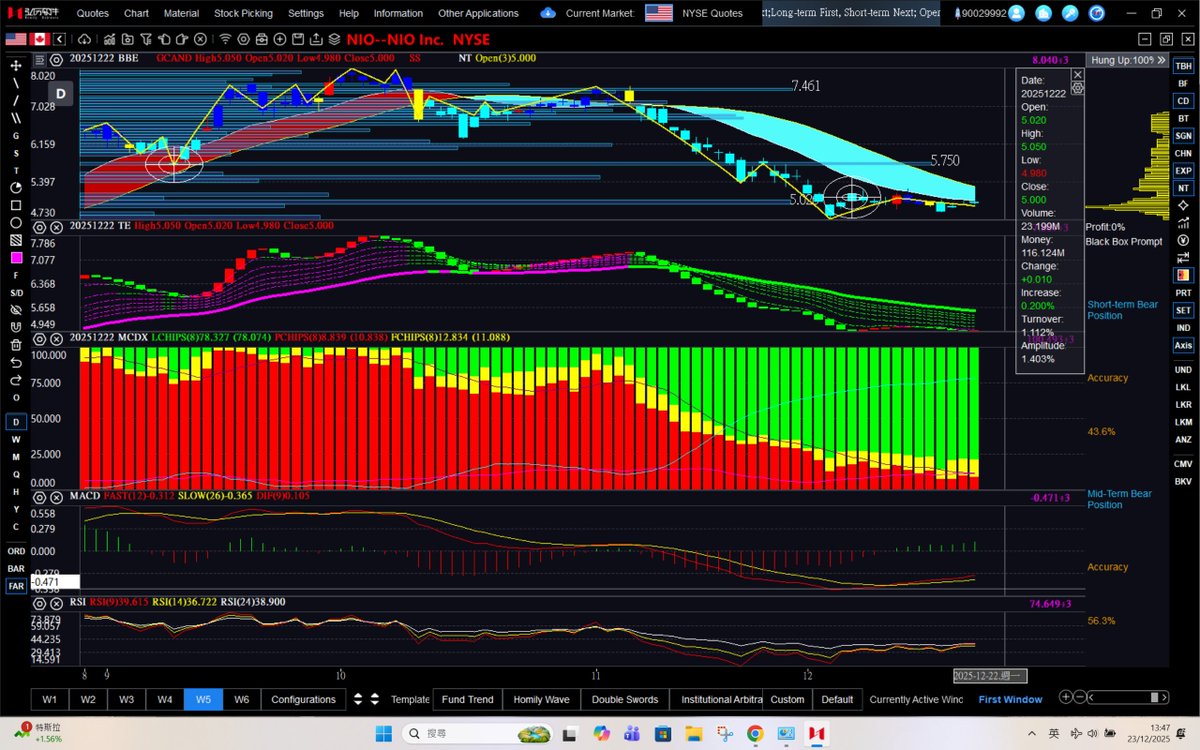Apply the Double Swords template

[x=624, y=699]
